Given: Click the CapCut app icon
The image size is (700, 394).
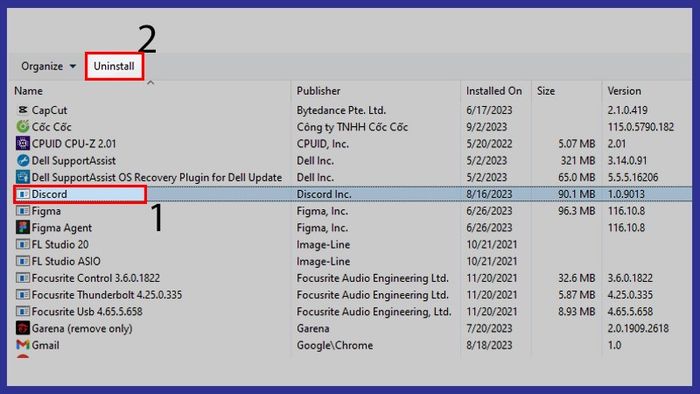Looking at the screenshot, I should tap(22, 110).
